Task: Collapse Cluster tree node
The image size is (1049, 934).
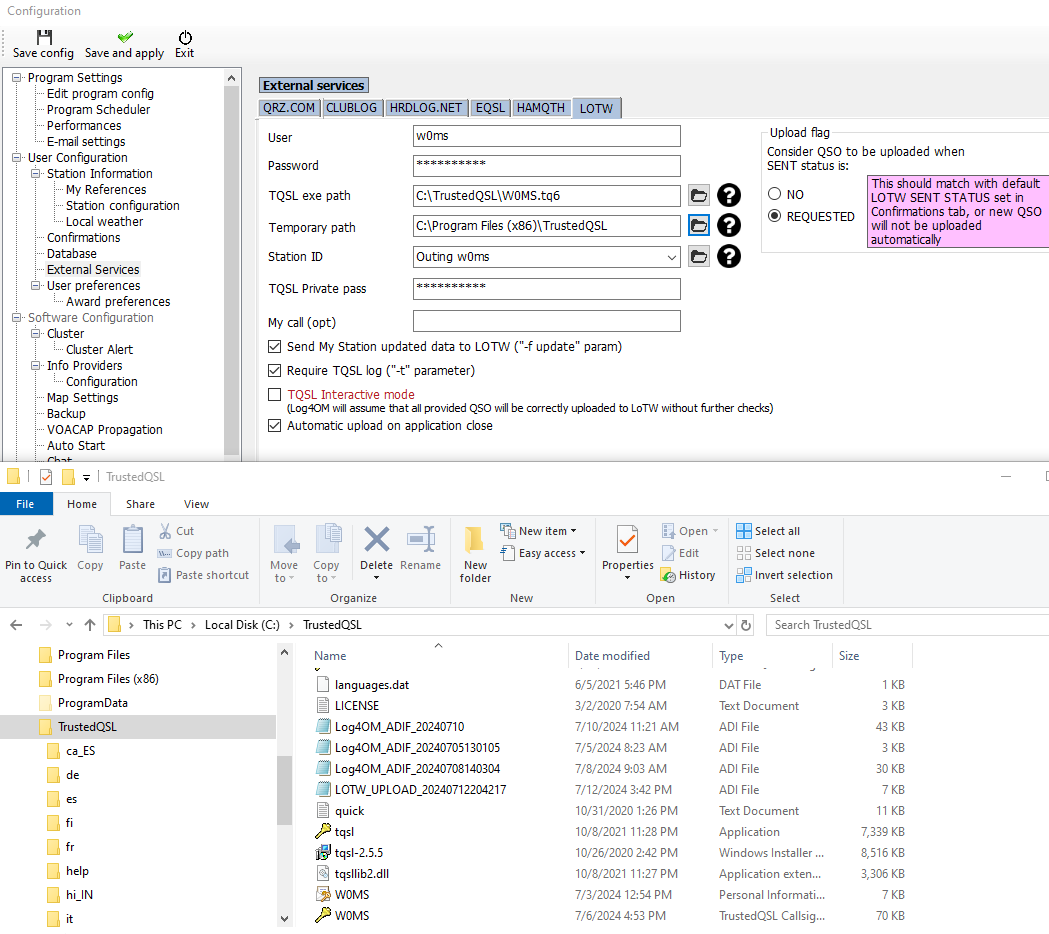Action: point(35,334)
